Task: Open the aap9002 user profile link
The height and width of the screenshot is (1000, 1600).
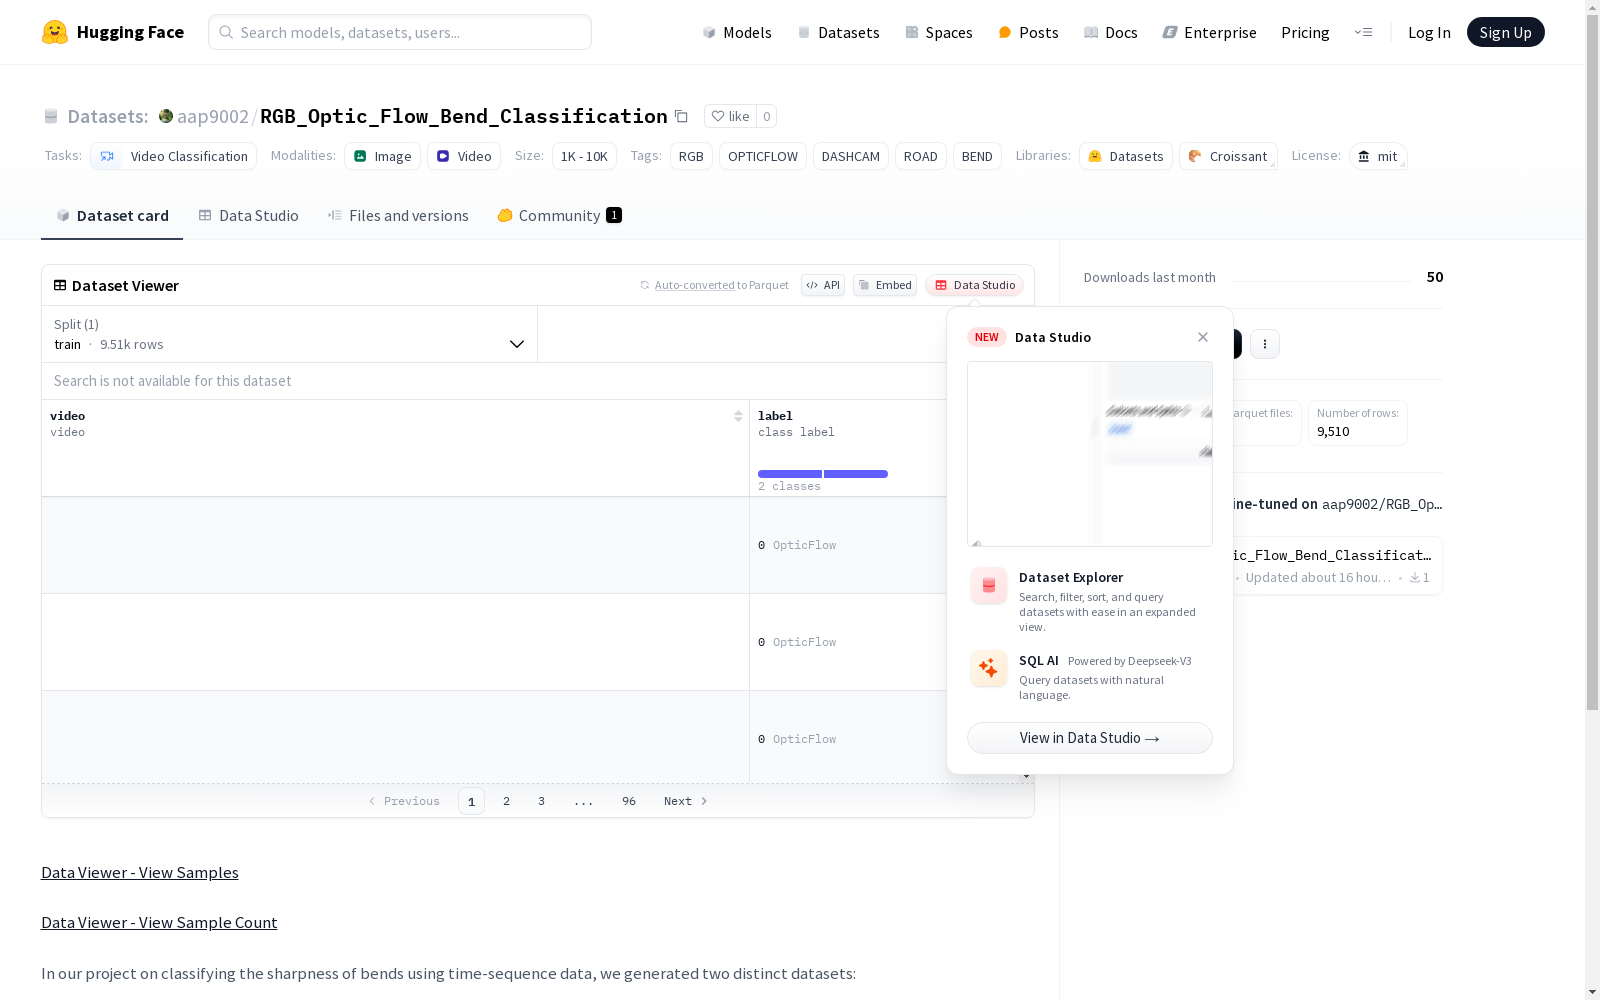Action: pyautogui.click(x=213, y=116)
